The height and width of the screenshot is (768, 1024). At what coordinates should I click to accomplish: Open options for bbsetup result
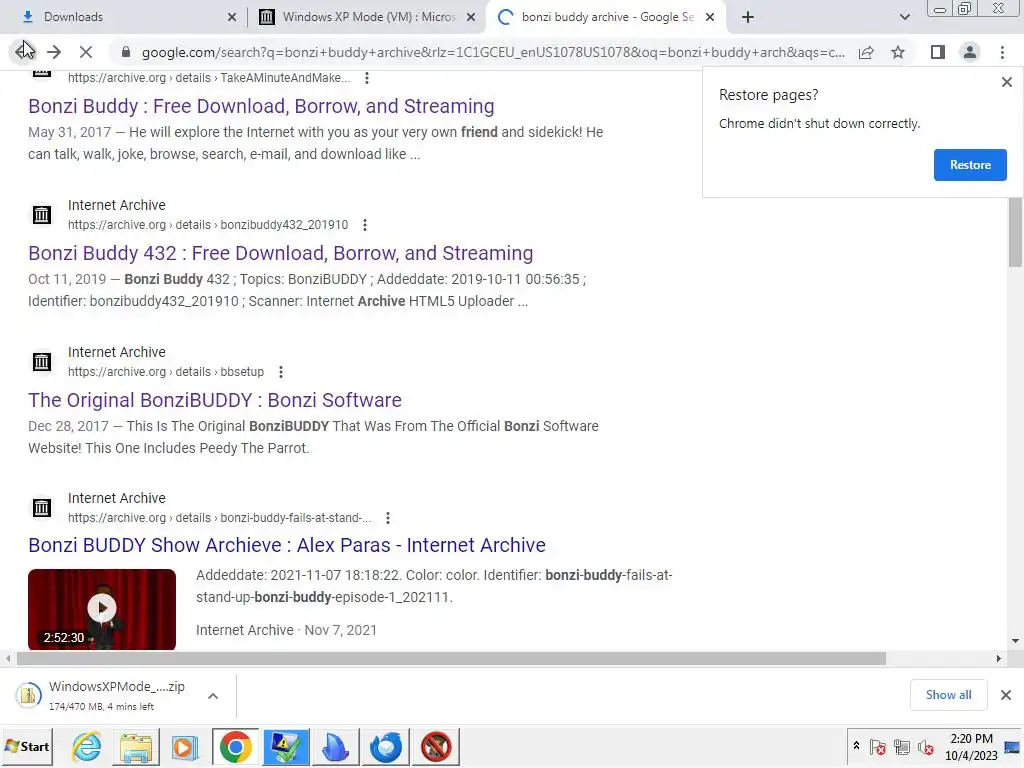pyautogui.click(x=281, y=372)
